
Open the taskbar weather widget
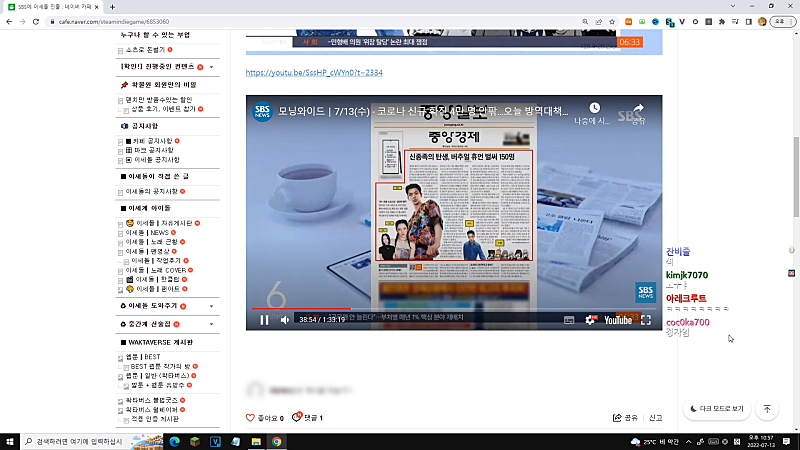(x=655, y=442)
